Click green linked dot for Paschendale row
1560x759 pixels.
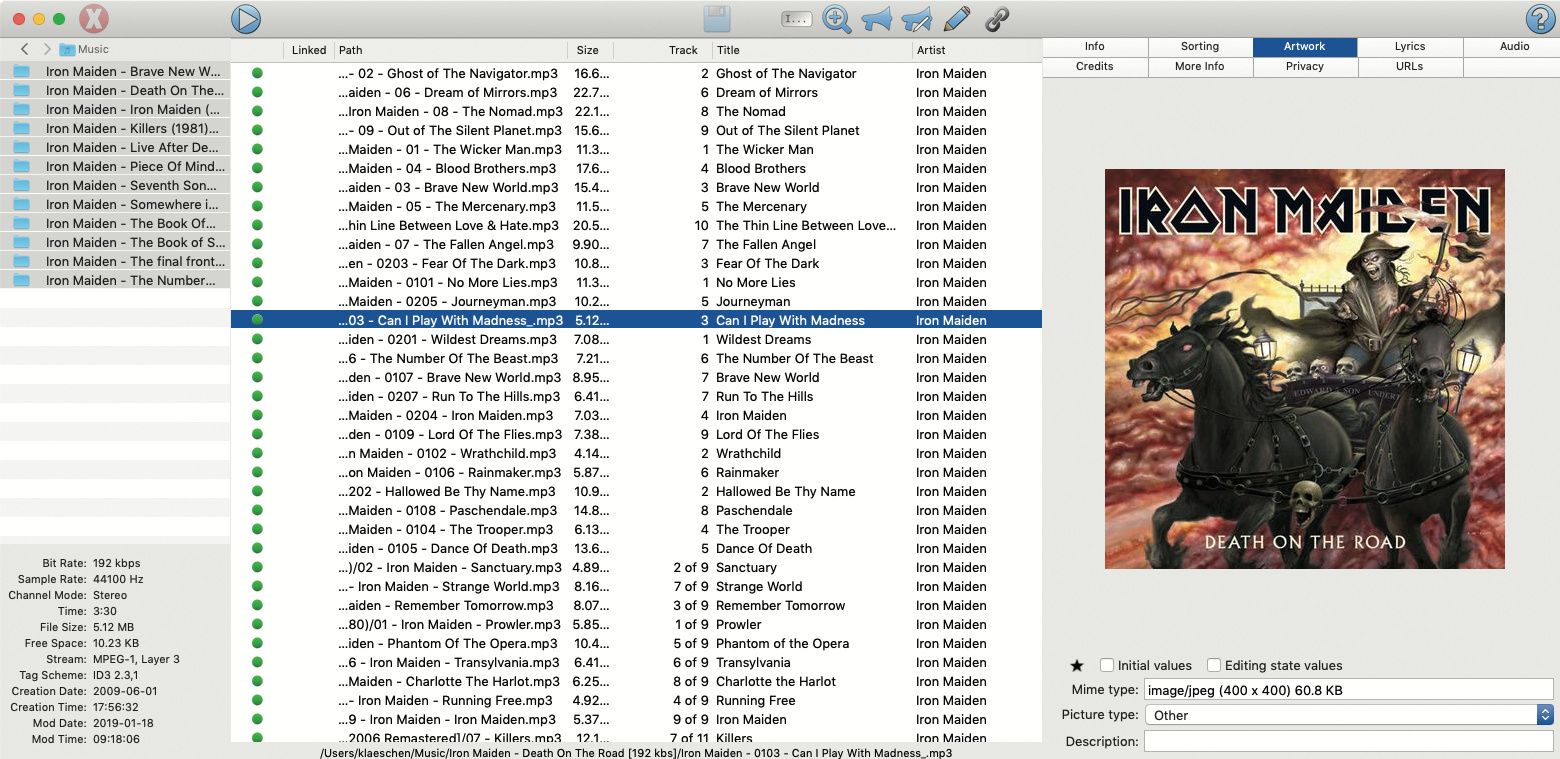click(257, 511)
